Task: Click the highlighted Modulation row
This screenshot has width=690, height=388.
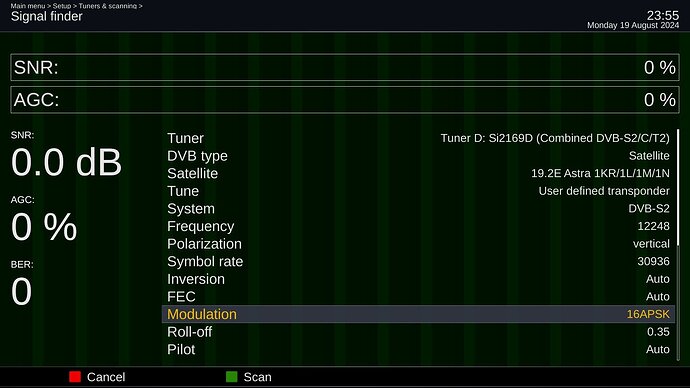Action: (x=418, y=314)
